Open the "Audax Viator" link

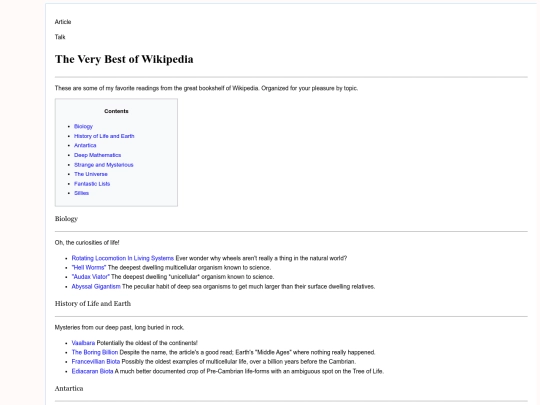pos(91,277)
